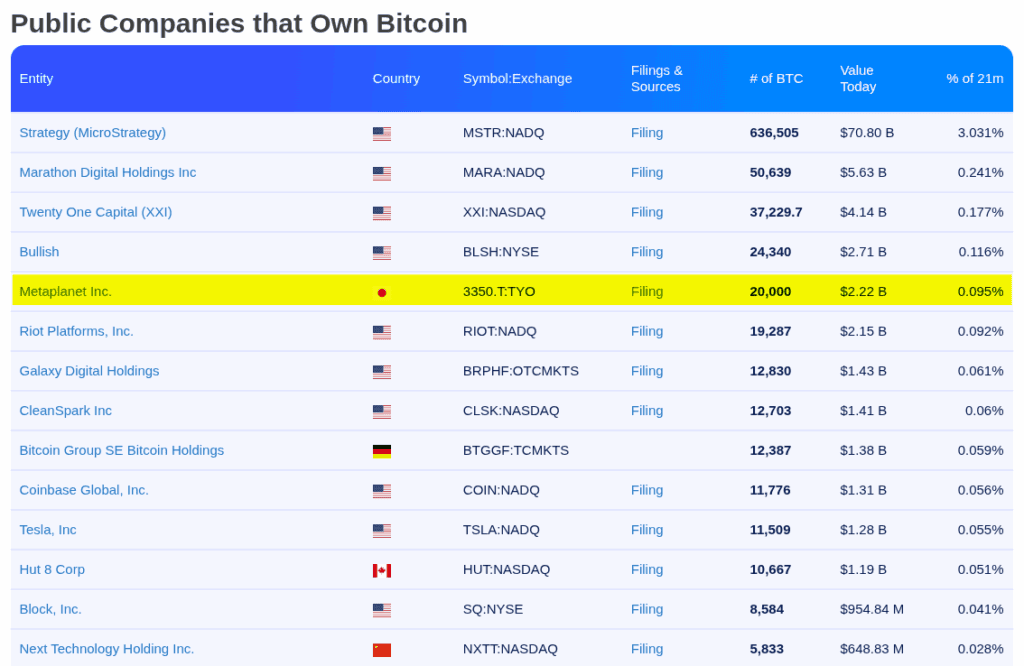Open the Metaplanet Inc. entity link
Viewport: 1024px width, 666px height.
pyautogui.click(x=65, y=292)
